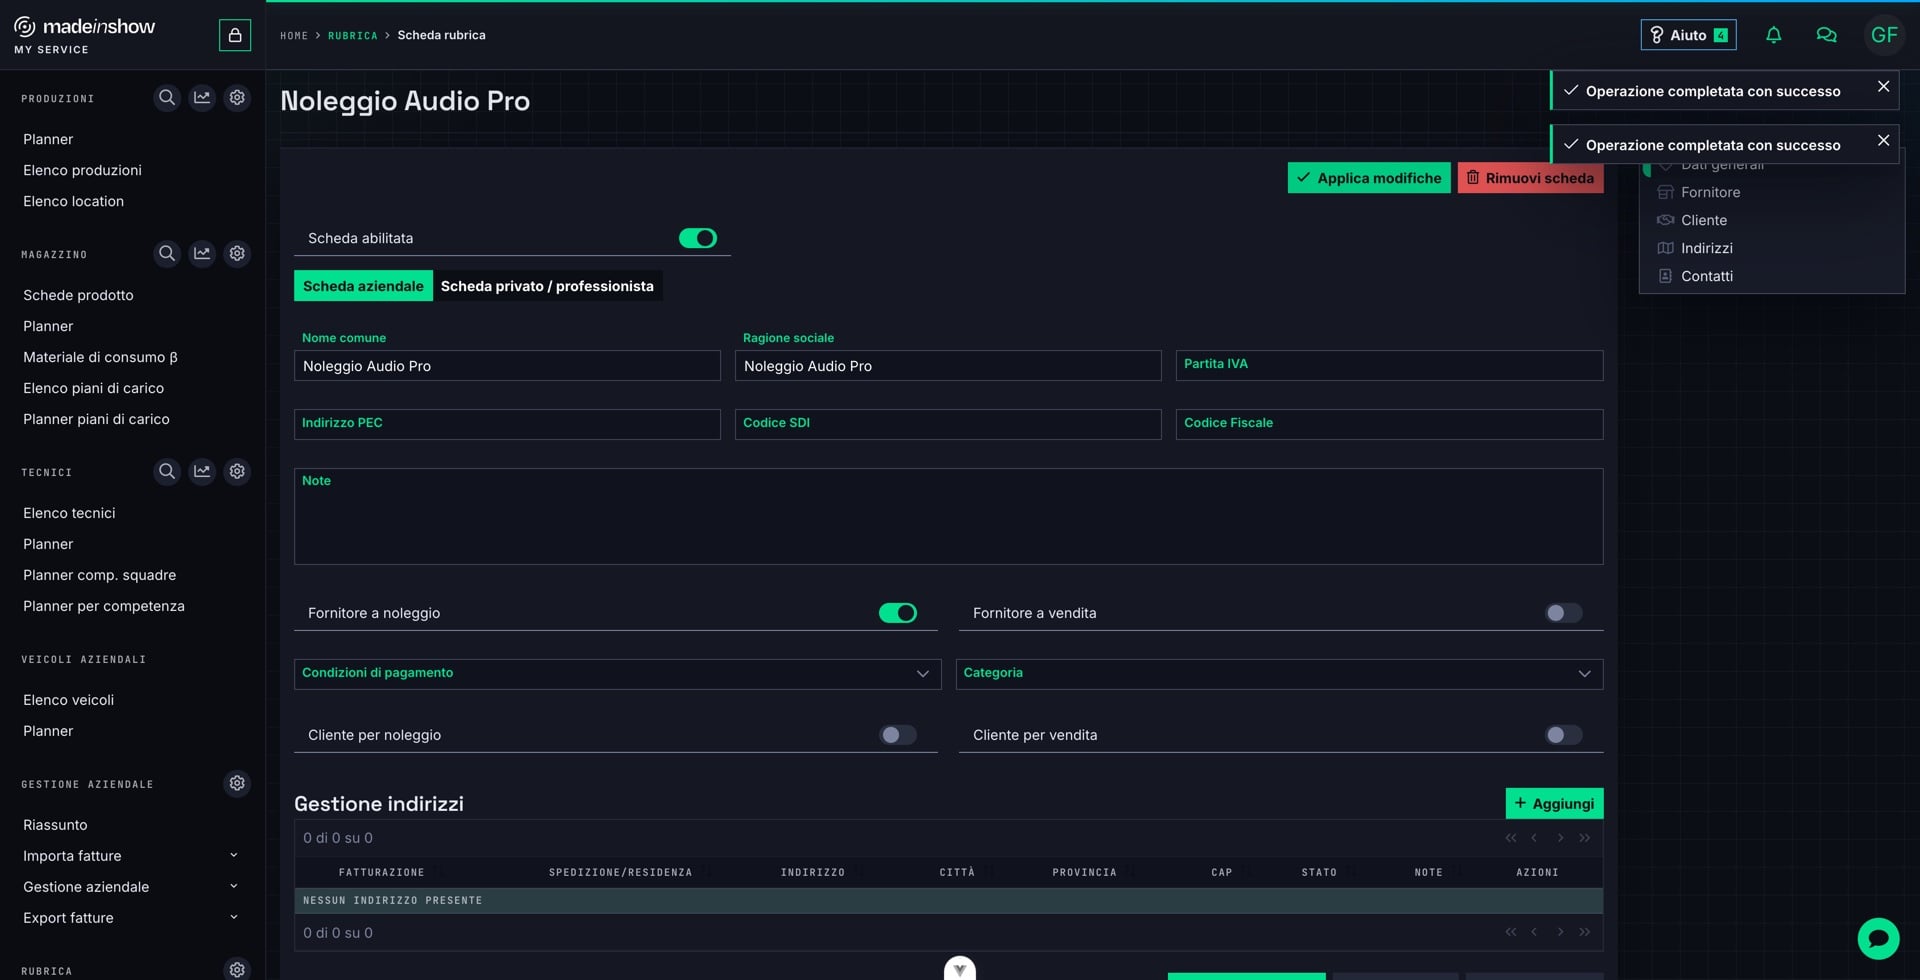The image size is (1920, 980).
Task: Toggle Scheda abilitata switch
Action: 698,238
